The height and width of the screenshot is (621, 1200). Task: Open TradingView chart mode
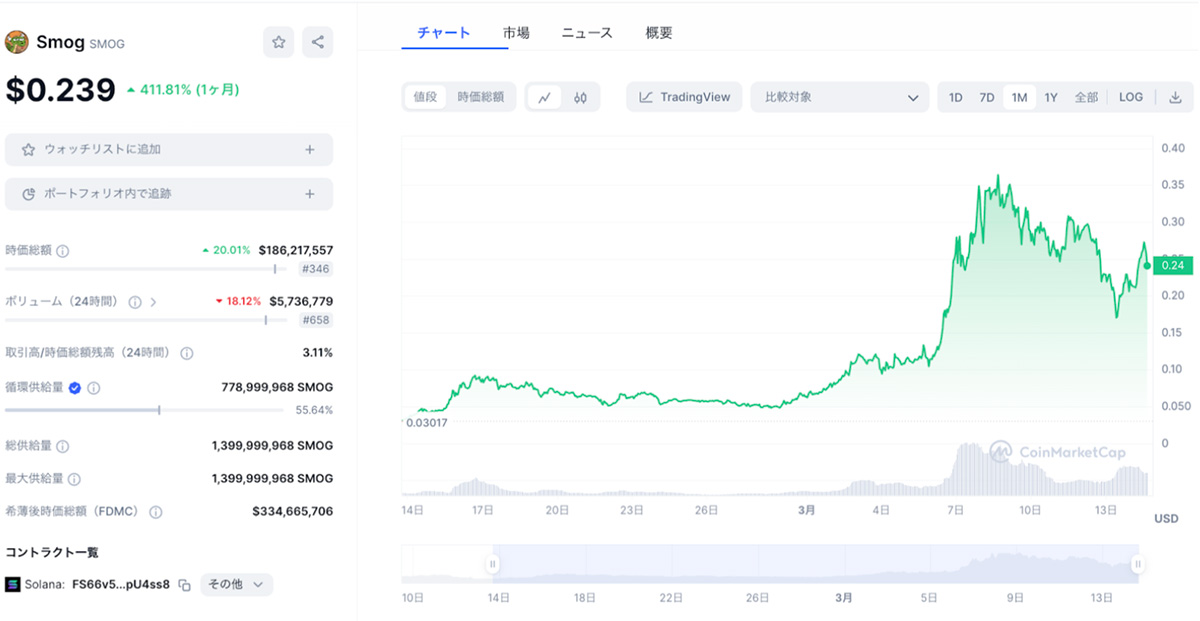pos(685,97)
